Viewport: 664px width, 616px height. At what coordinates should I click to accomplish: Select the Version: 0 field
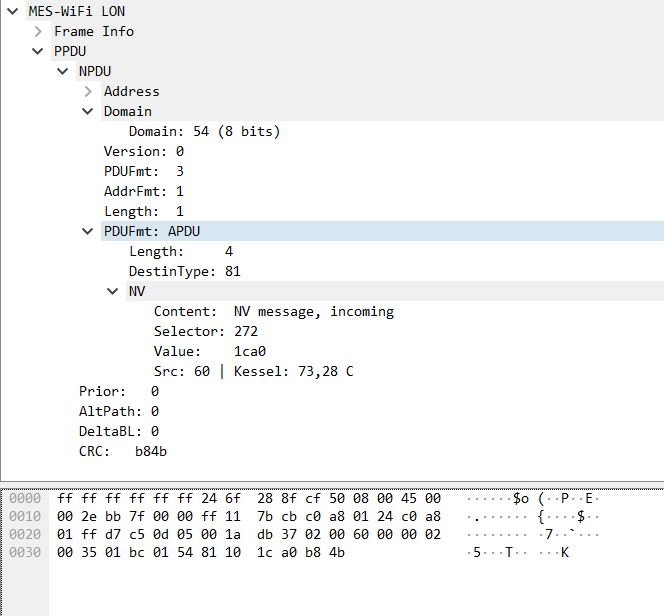(x=144, y=151)
